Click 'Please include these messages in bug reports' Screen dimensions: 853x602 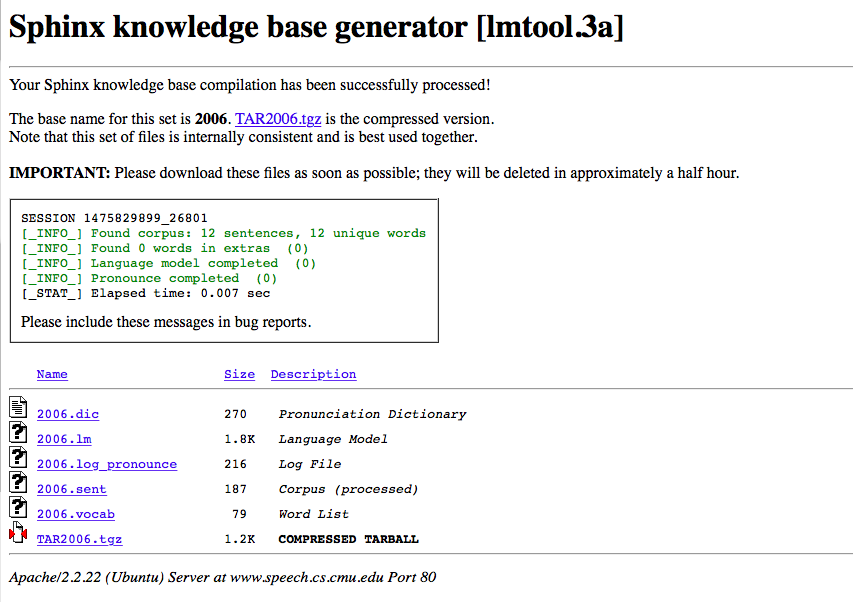click(166, 322)
